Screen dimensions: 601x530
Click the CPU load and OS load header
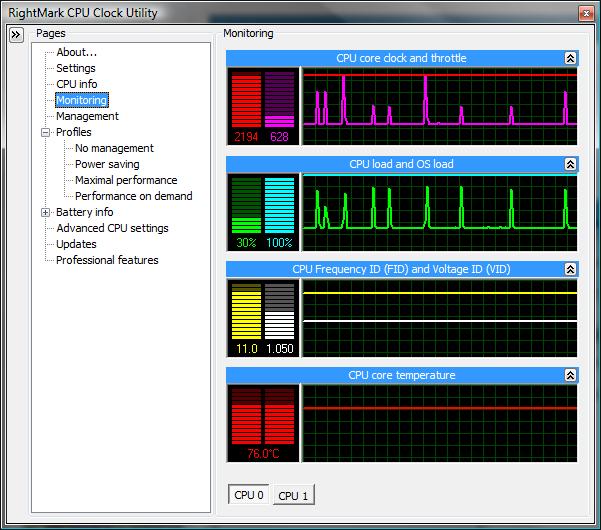[402, 164]
